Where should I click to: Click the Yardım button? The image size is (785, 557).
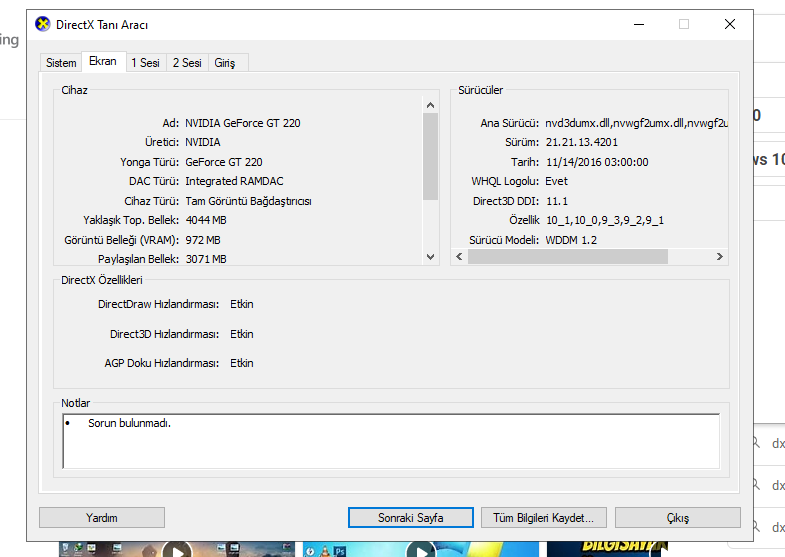tap(102, 517)
